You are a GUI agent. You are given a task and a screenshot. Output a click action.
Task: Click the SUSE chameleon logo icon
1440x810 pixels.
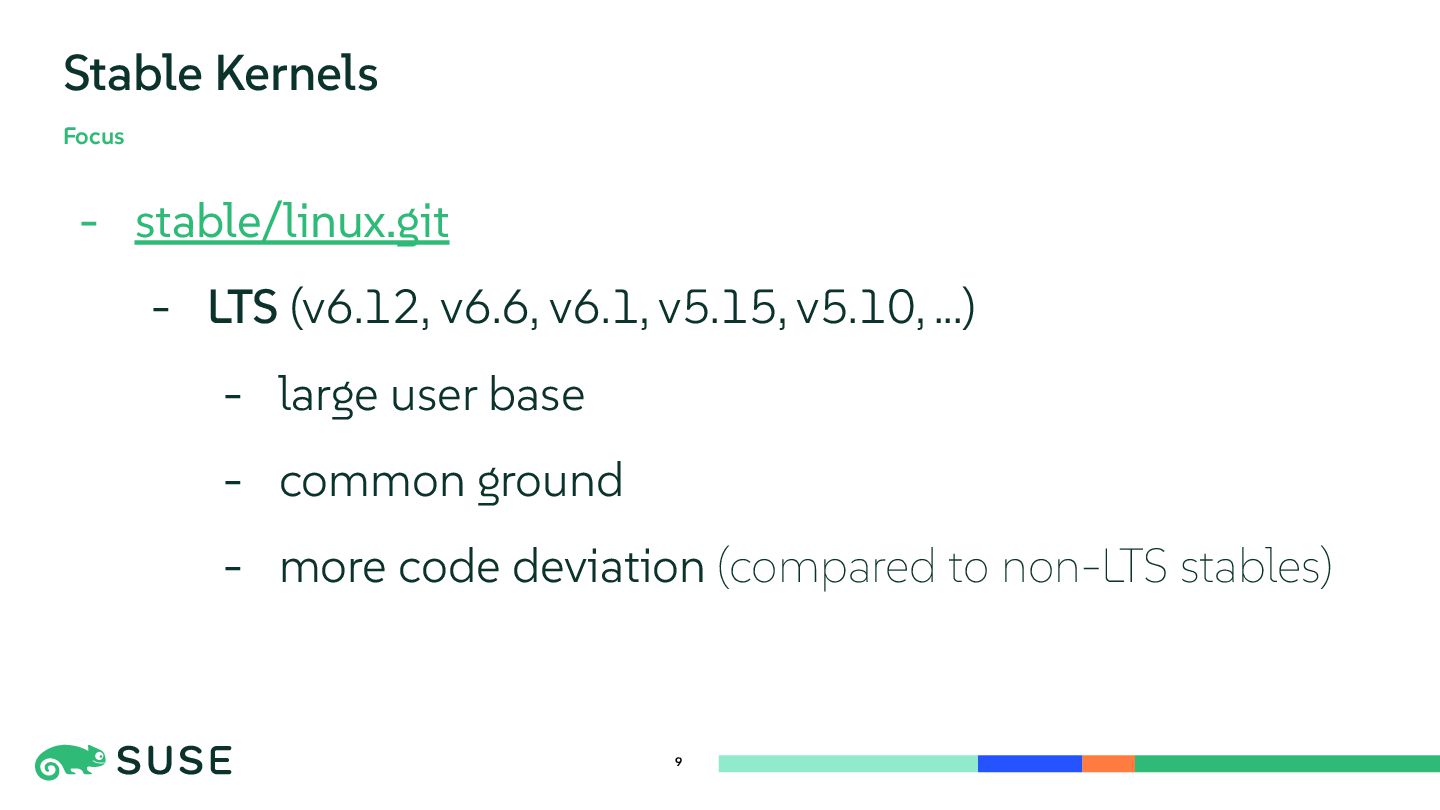[71, 762]
